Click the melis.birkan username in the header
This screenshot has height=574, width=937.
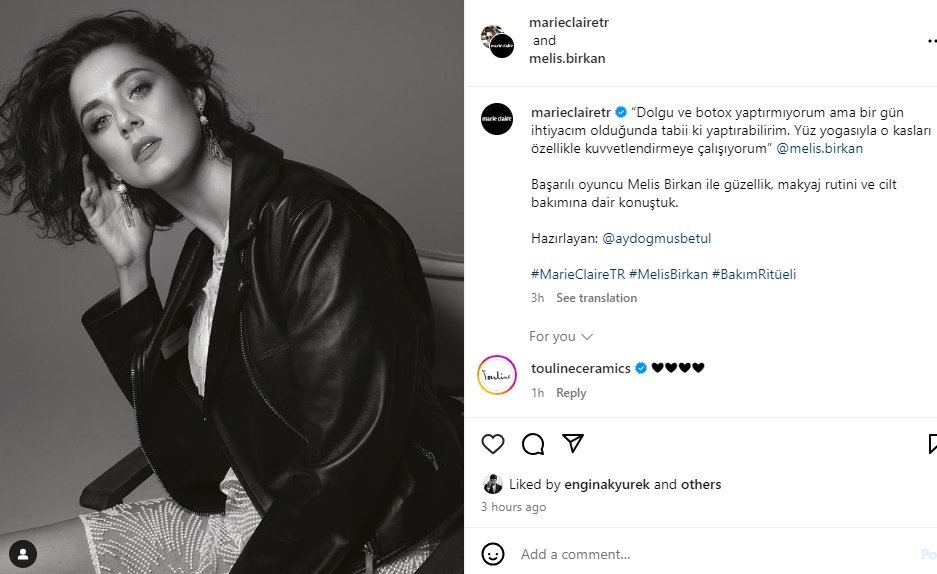point(567,58)
